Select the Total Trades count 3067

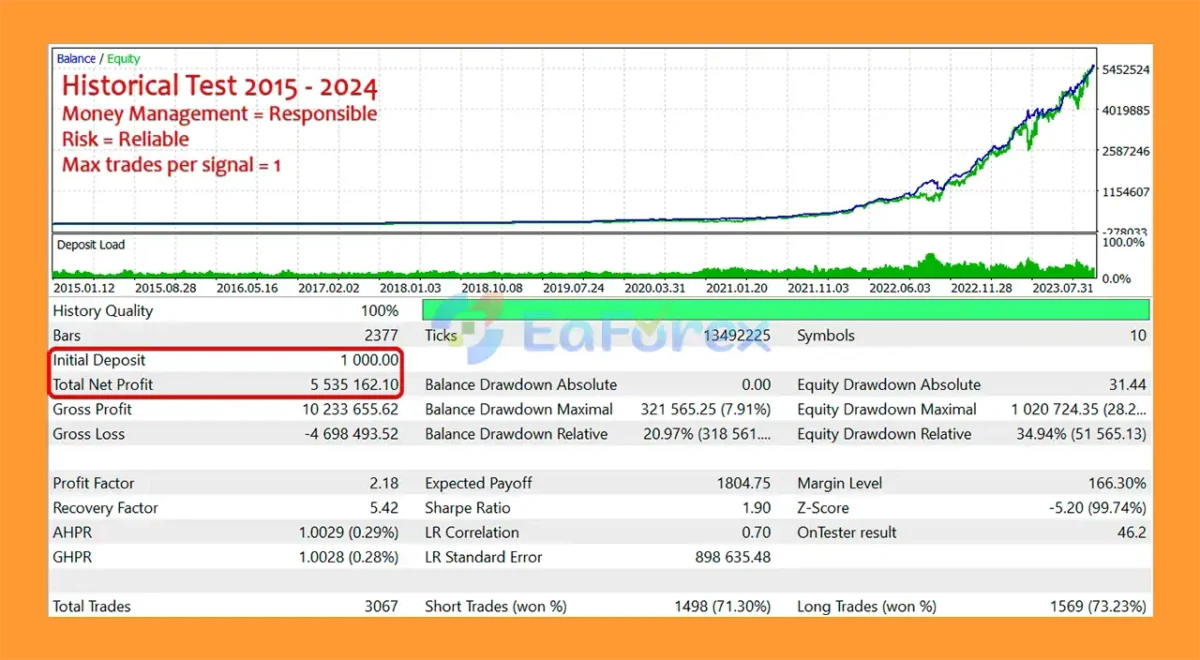381,606
